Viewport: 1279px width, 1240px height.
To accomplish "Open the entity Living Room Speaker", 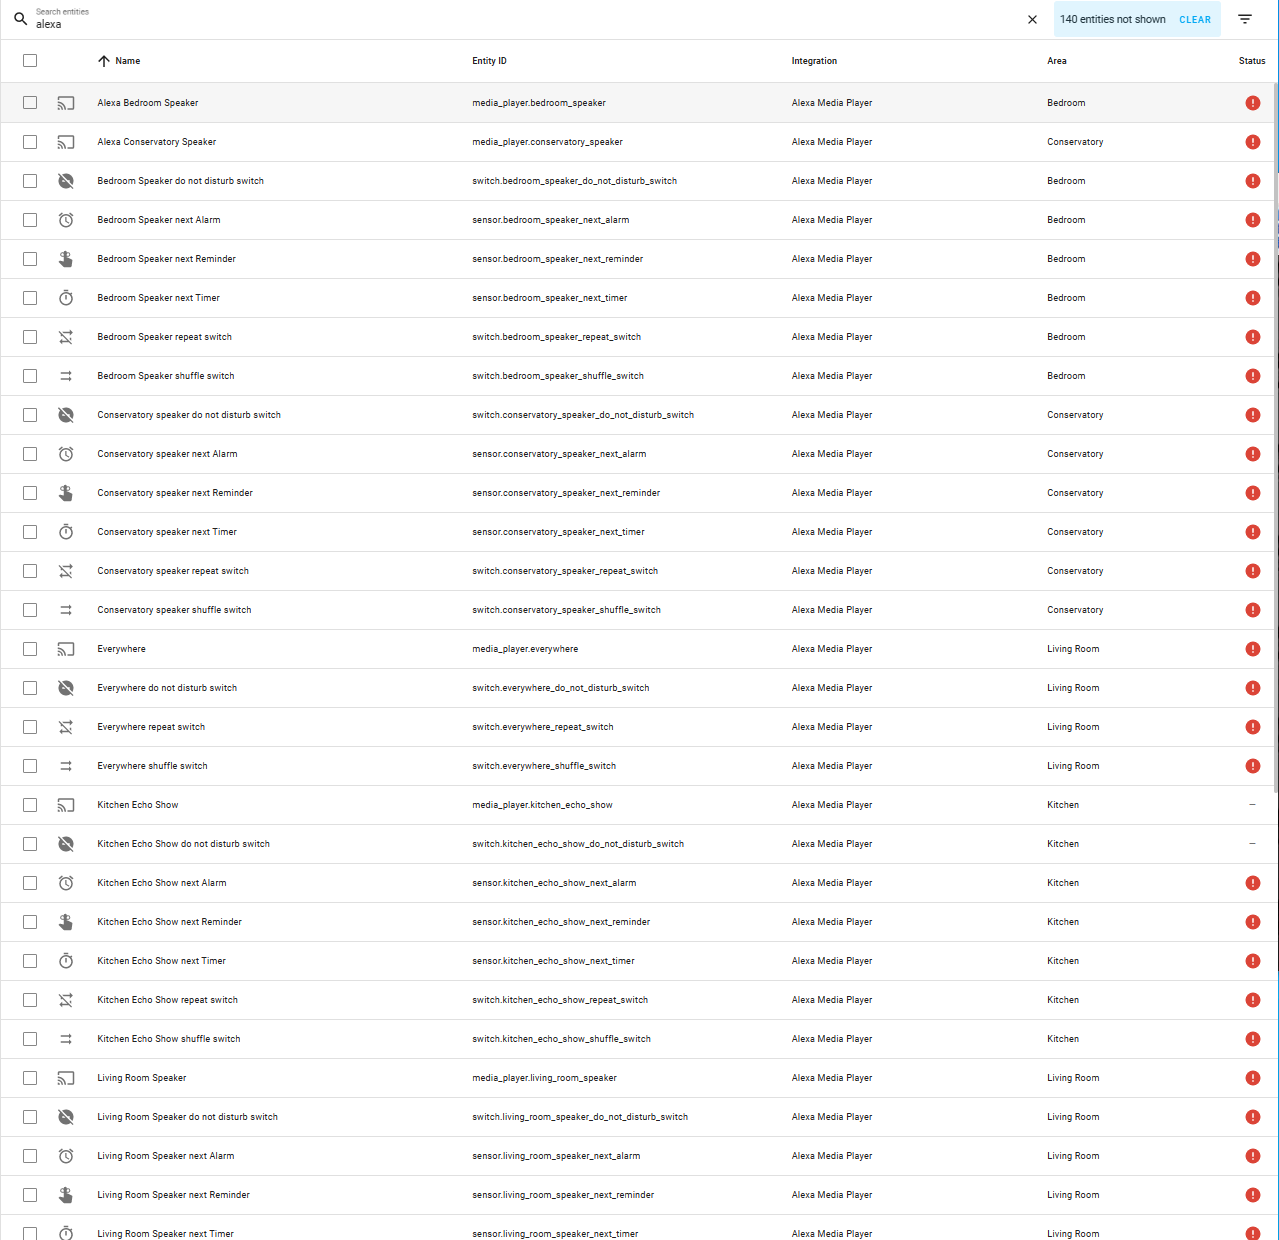I will (x=141, y=1078).
